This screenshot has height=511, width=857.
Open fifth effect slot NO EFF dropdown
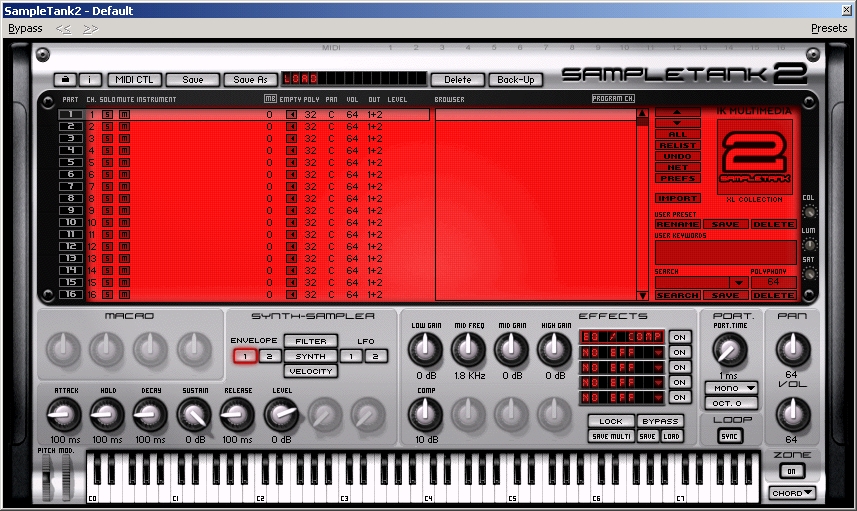point(659,397)
